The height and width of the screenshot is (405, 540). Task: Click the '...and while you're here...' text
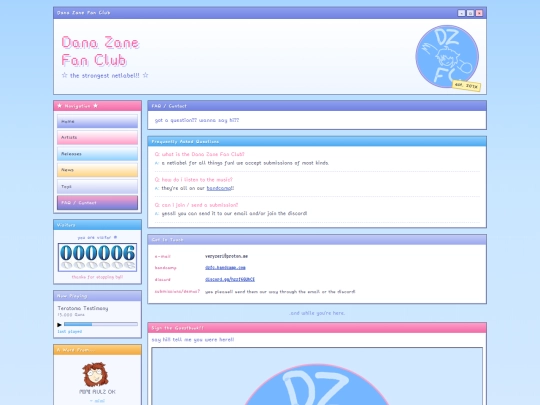(x=317, y=313)
